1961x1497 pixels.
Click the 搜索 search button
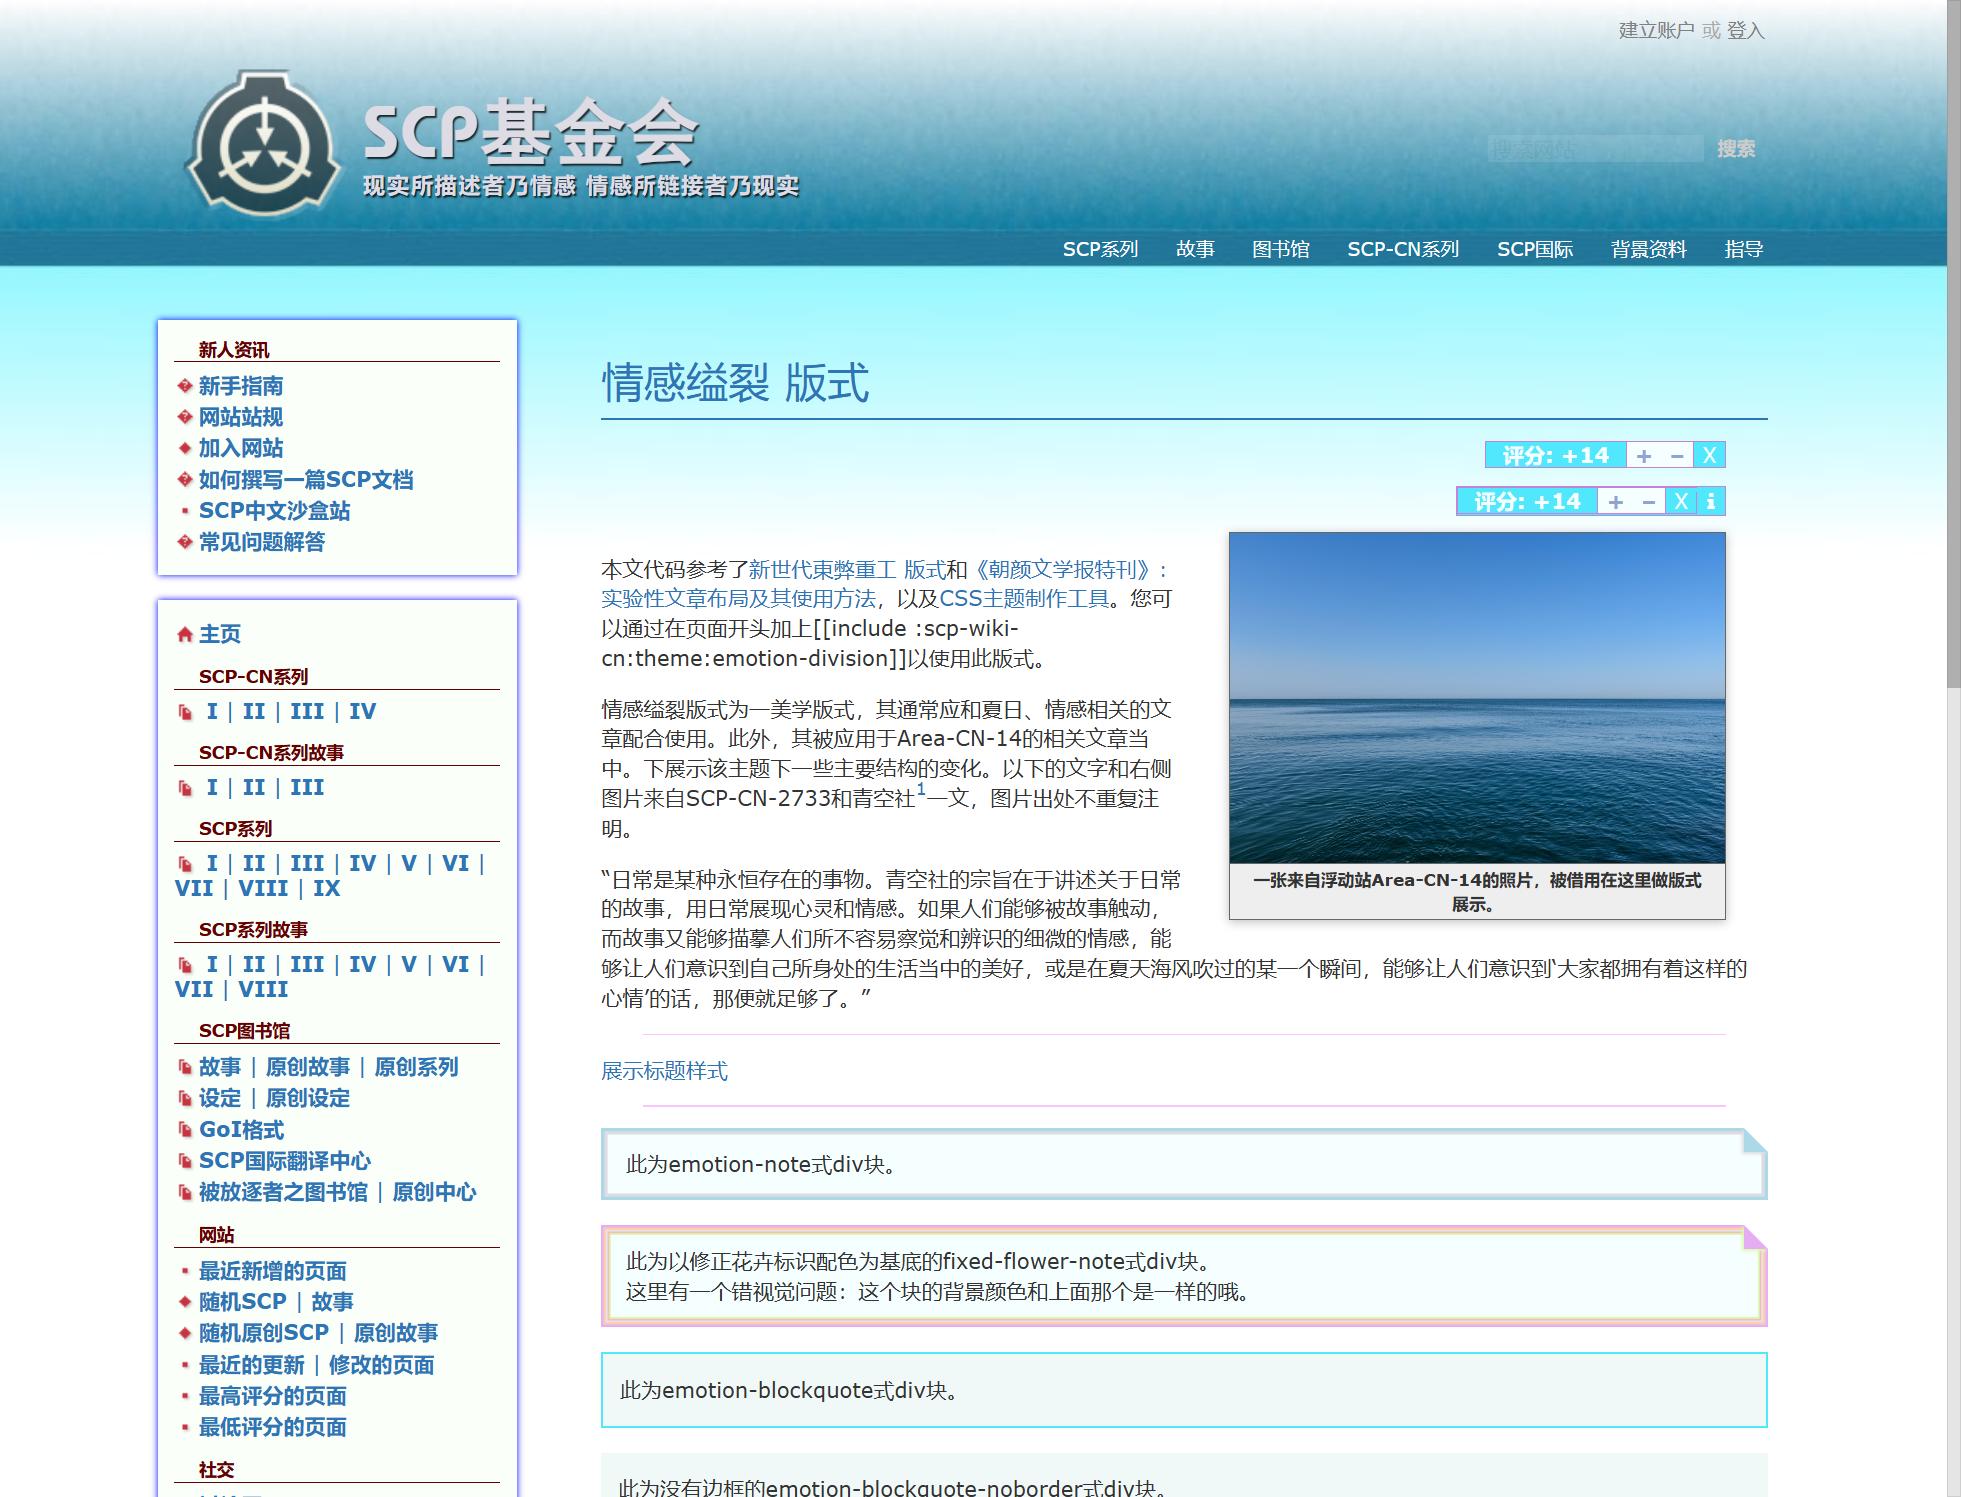pos(1736,149)
